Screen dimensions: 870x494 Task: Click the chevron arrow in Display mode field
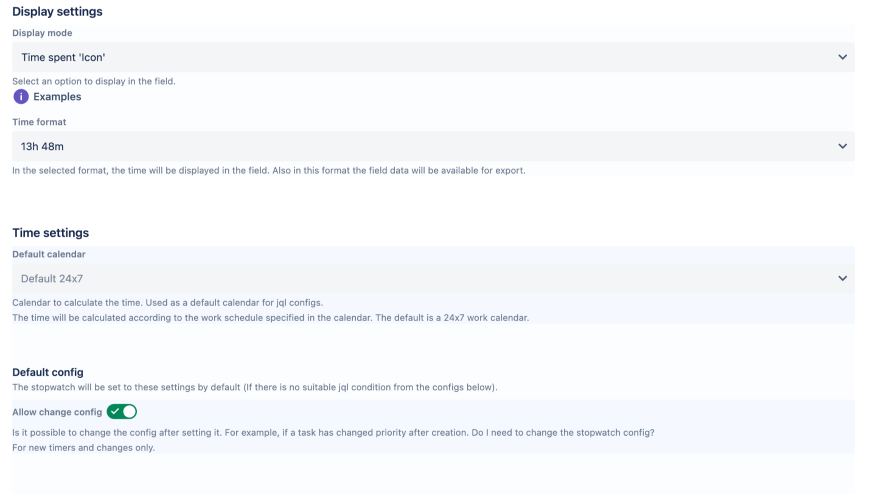click(842, 57)
